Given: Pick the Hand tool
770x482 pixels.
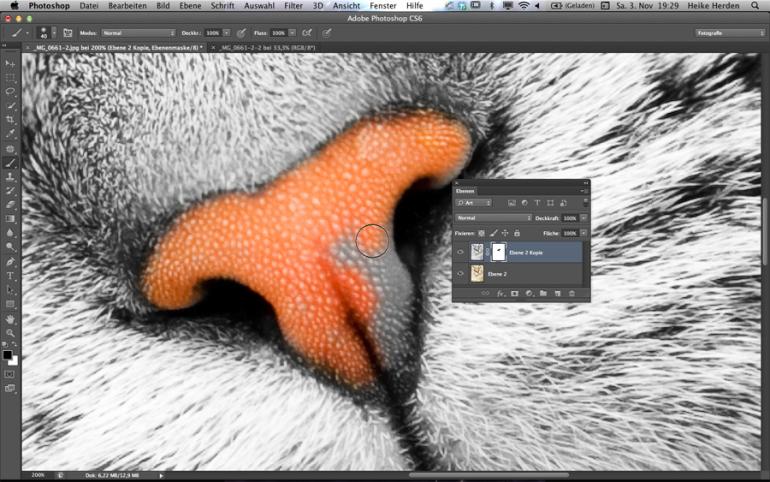Looking at the screenshot, I should click(x=10, y=319).
